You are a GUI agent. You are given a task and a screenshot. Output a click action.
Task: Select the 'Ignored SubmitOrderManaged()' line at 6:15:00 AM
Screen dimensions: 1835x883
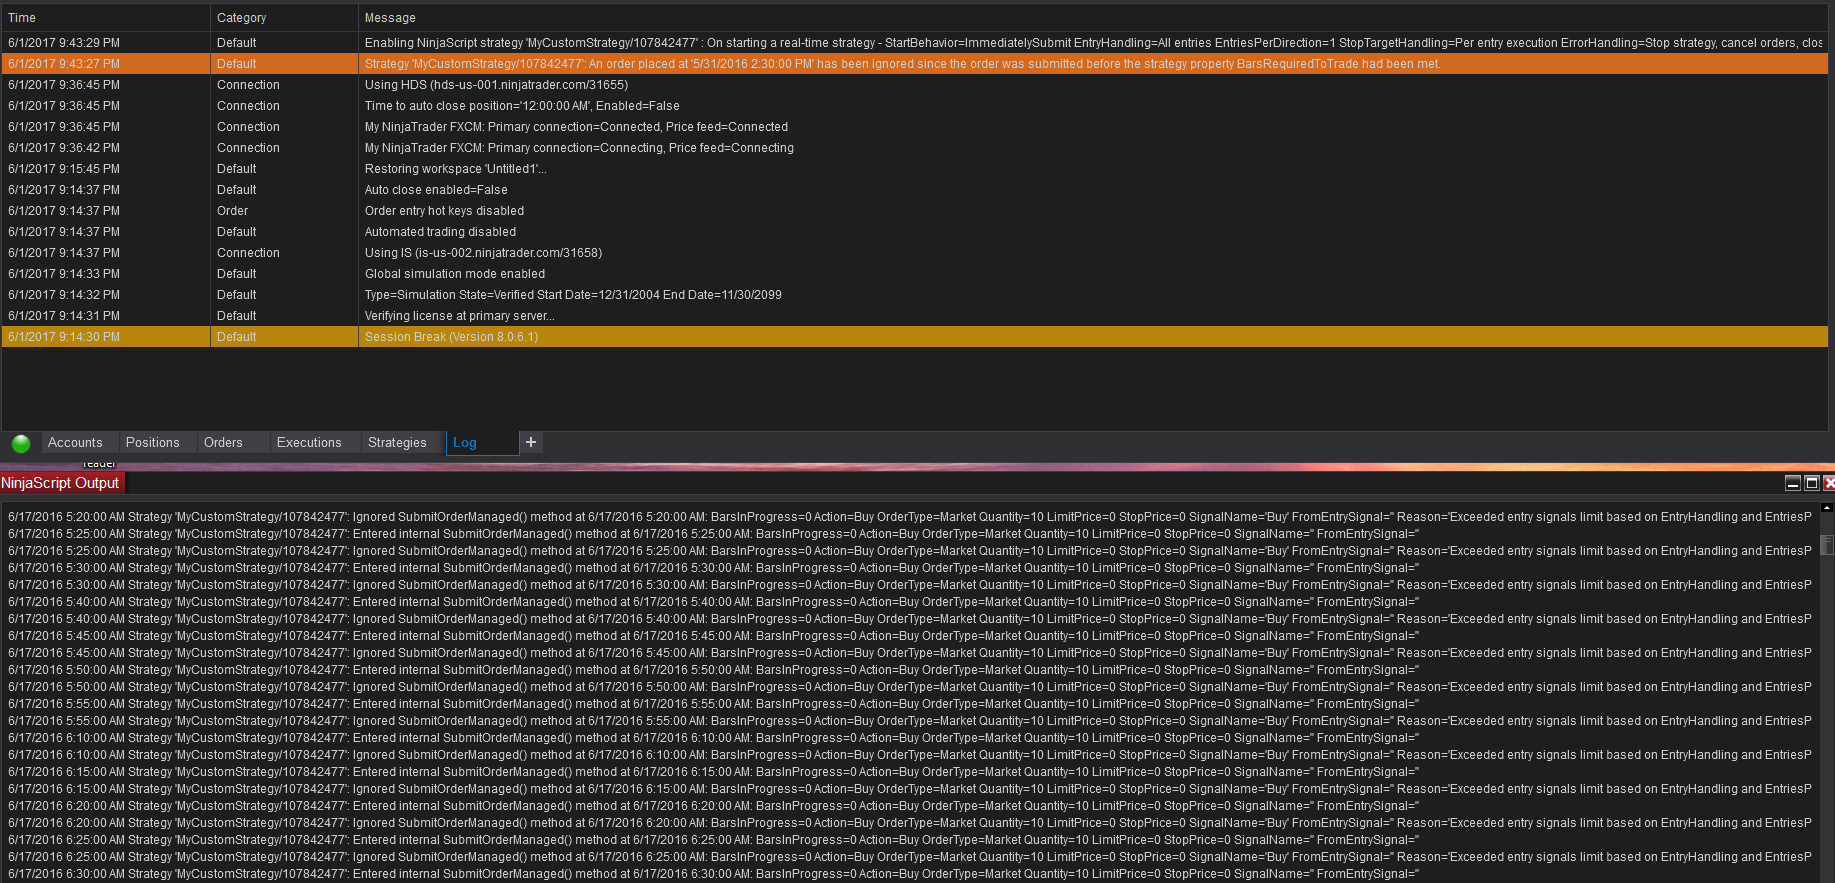[x=910, y=789]
